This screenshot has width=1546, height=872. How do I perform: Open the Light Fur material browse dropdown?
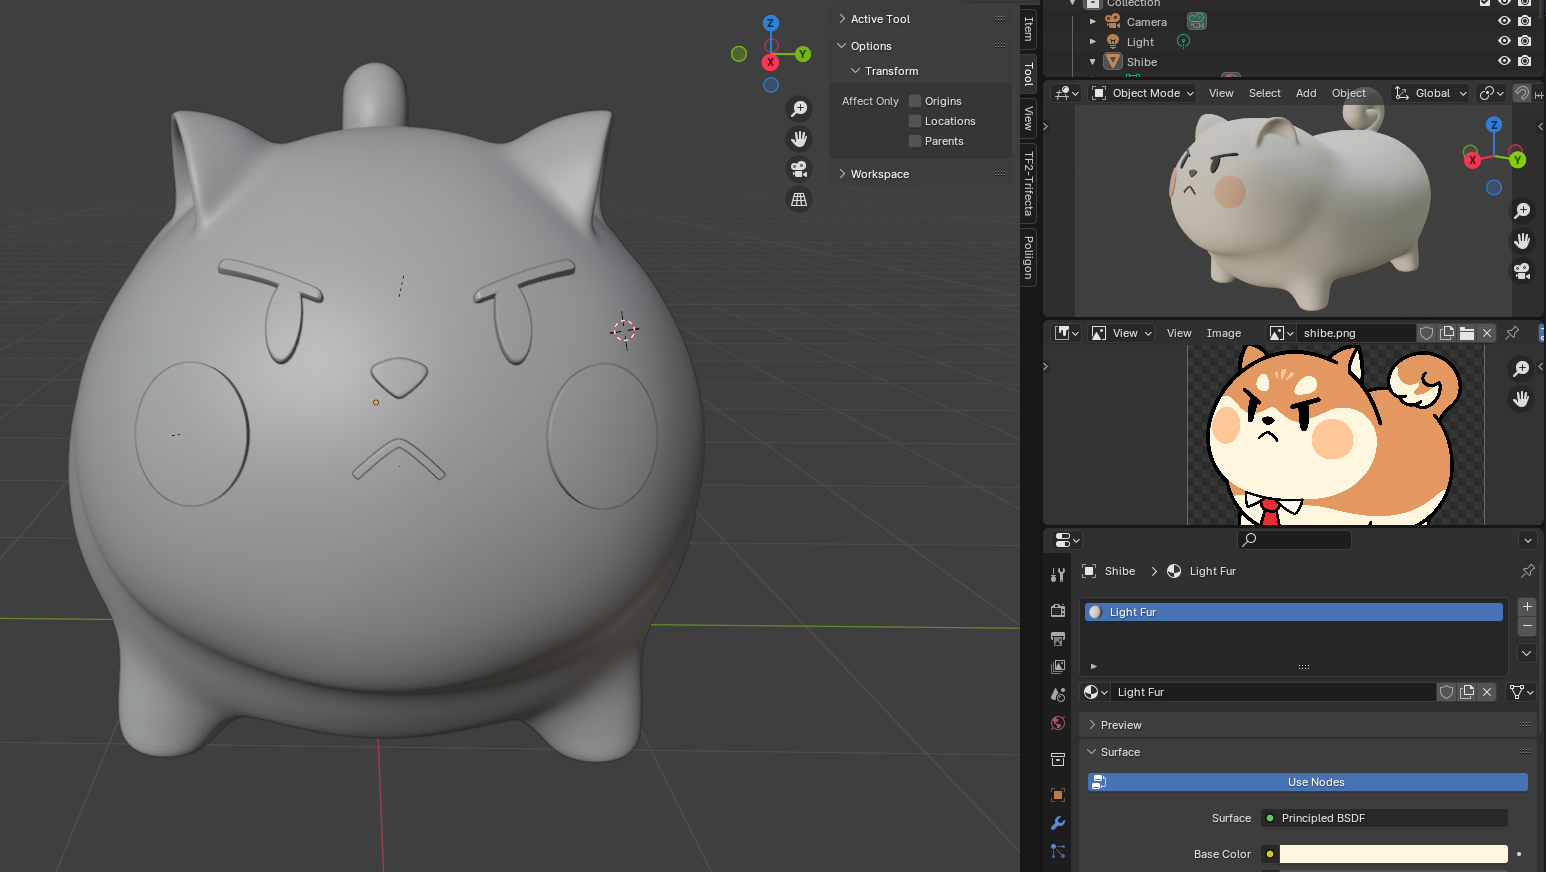click(x=1096, y=692)
